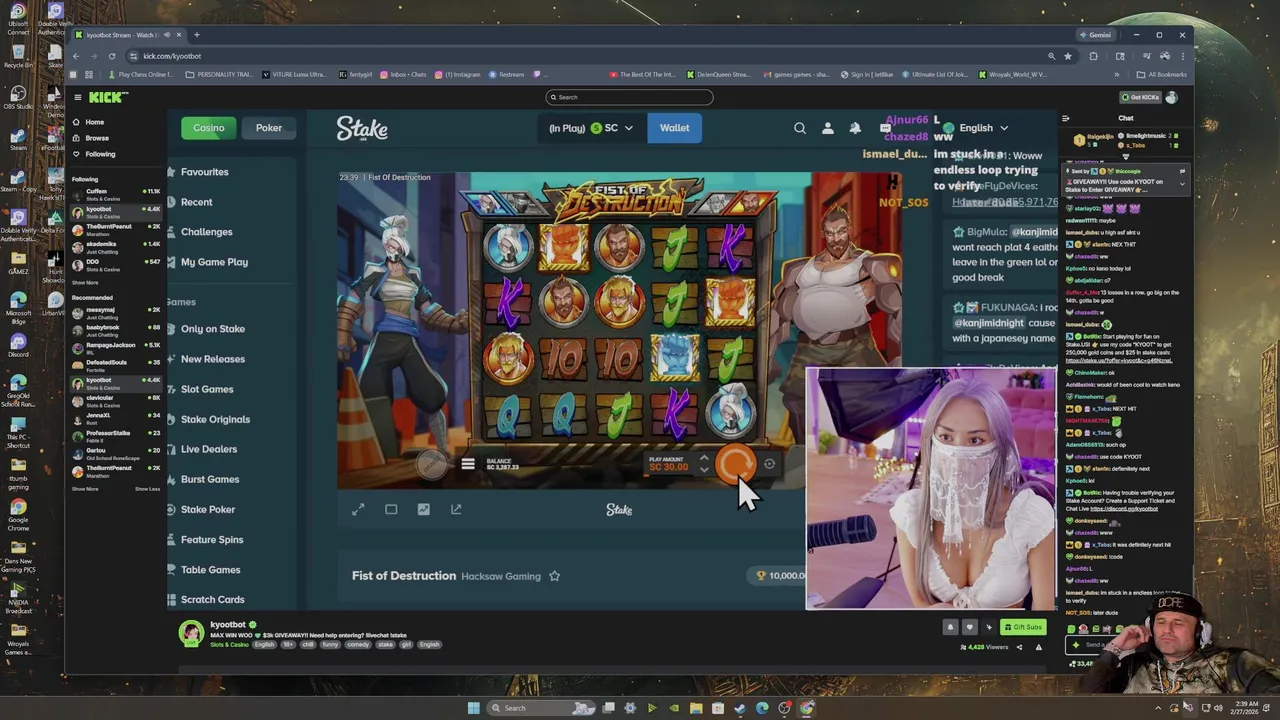
Task: Click the Gift Subs button
Action: click(1023, 627)
